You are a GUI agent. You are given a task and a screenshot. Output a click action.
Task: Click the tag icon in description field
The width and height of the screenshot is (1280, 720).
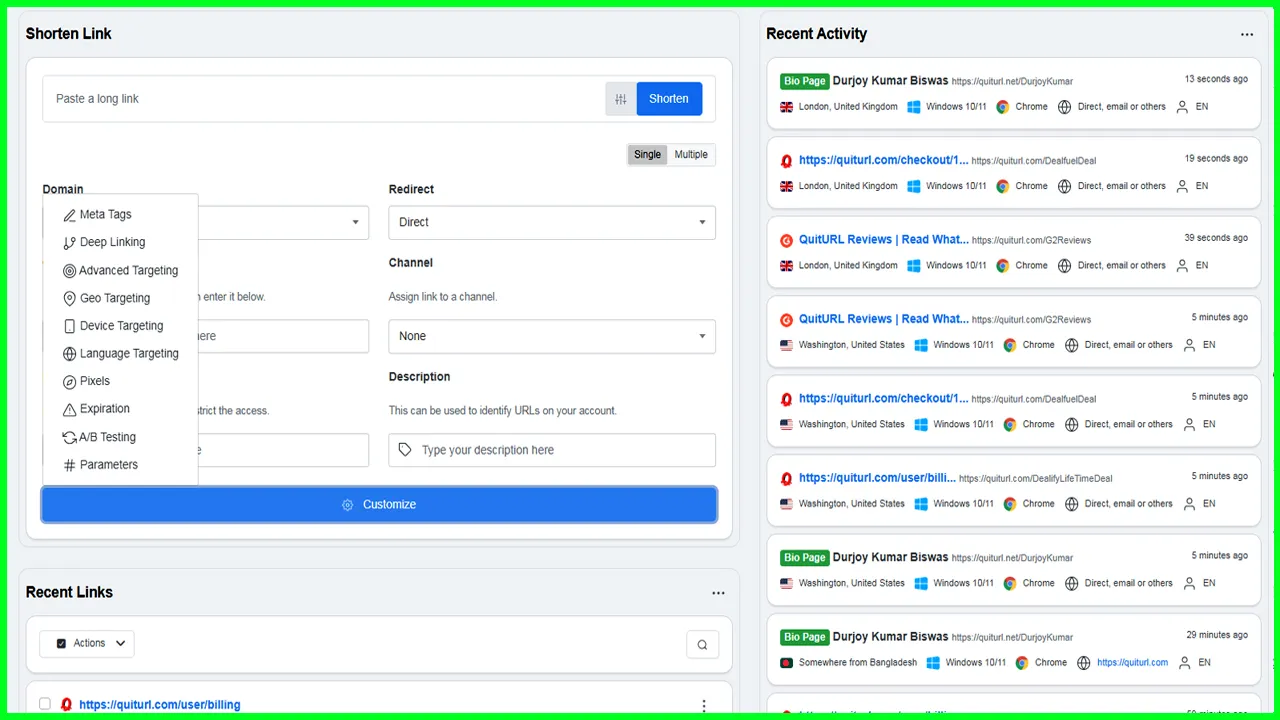point(405,450)
